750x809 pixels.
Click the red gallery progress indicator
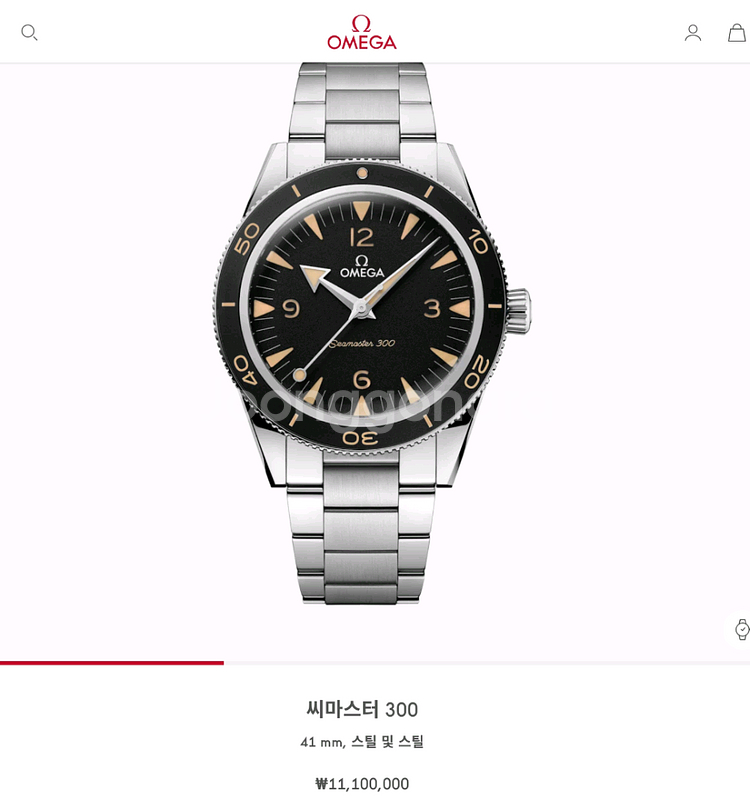(x=112, y=662)
